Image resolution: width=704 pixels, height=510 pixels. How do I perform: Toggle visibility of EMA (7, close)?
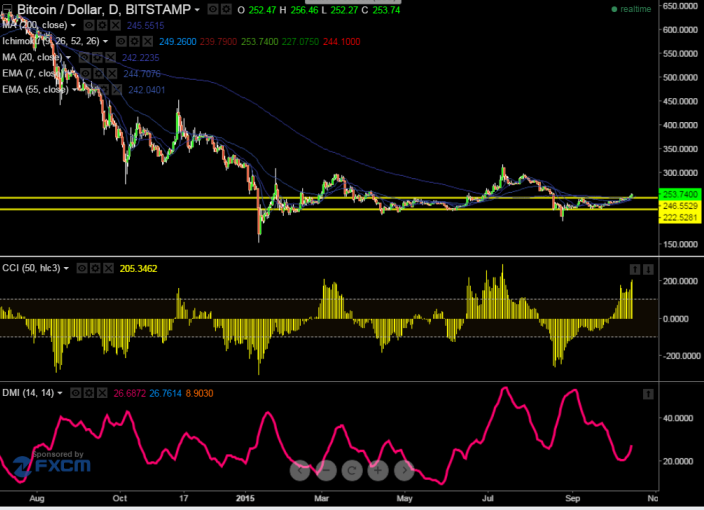[x=86, y=74]
